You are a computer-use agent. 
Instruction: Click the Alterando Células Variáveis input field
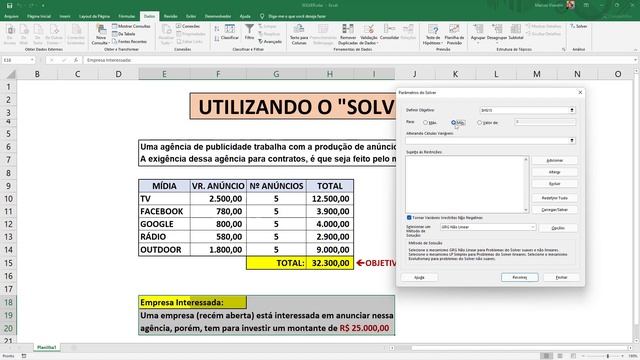point(487,140)
